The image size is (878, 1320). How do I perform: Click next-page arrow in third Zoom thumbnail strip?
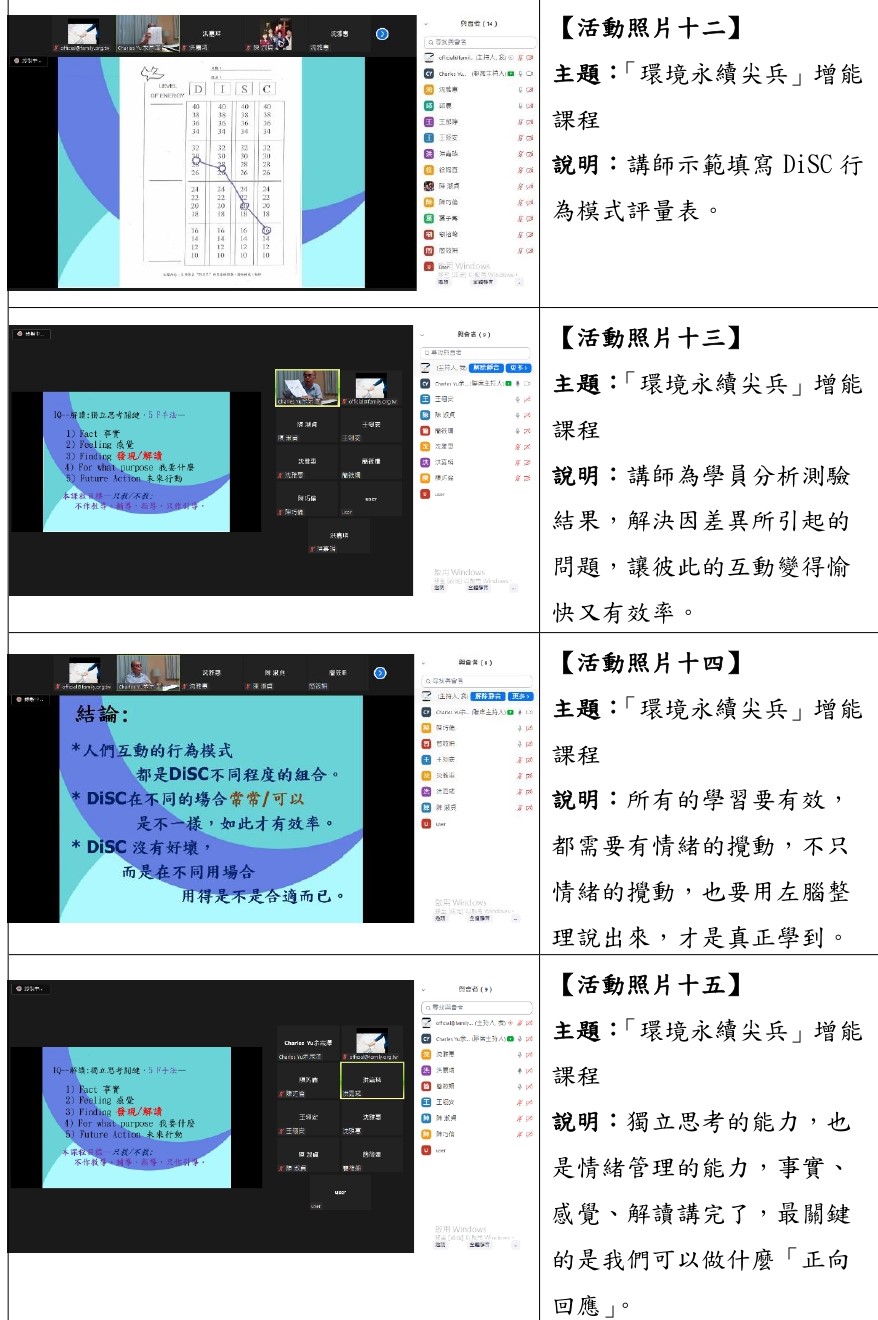(380, 673)
